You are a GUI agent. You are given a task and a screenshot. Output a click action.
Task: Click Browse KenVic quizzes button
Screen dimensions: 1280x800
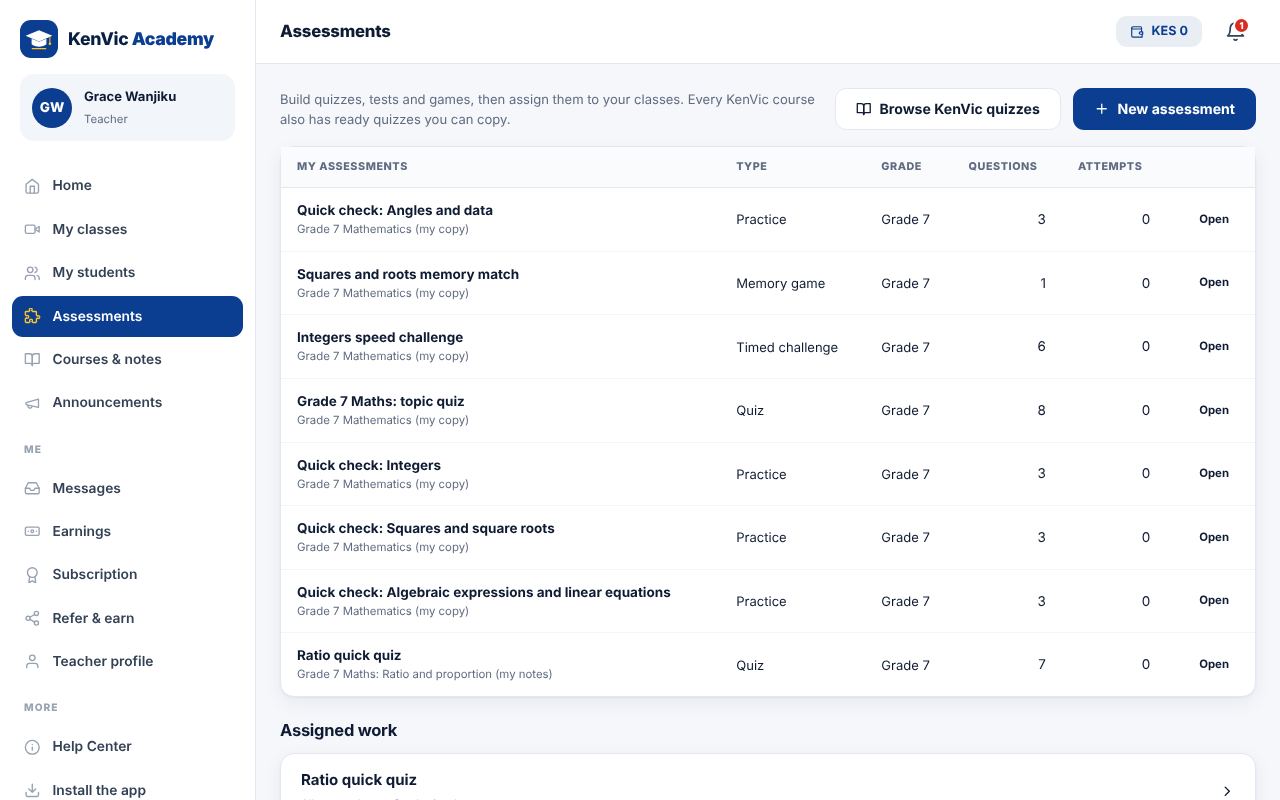(x=948, y=109)
